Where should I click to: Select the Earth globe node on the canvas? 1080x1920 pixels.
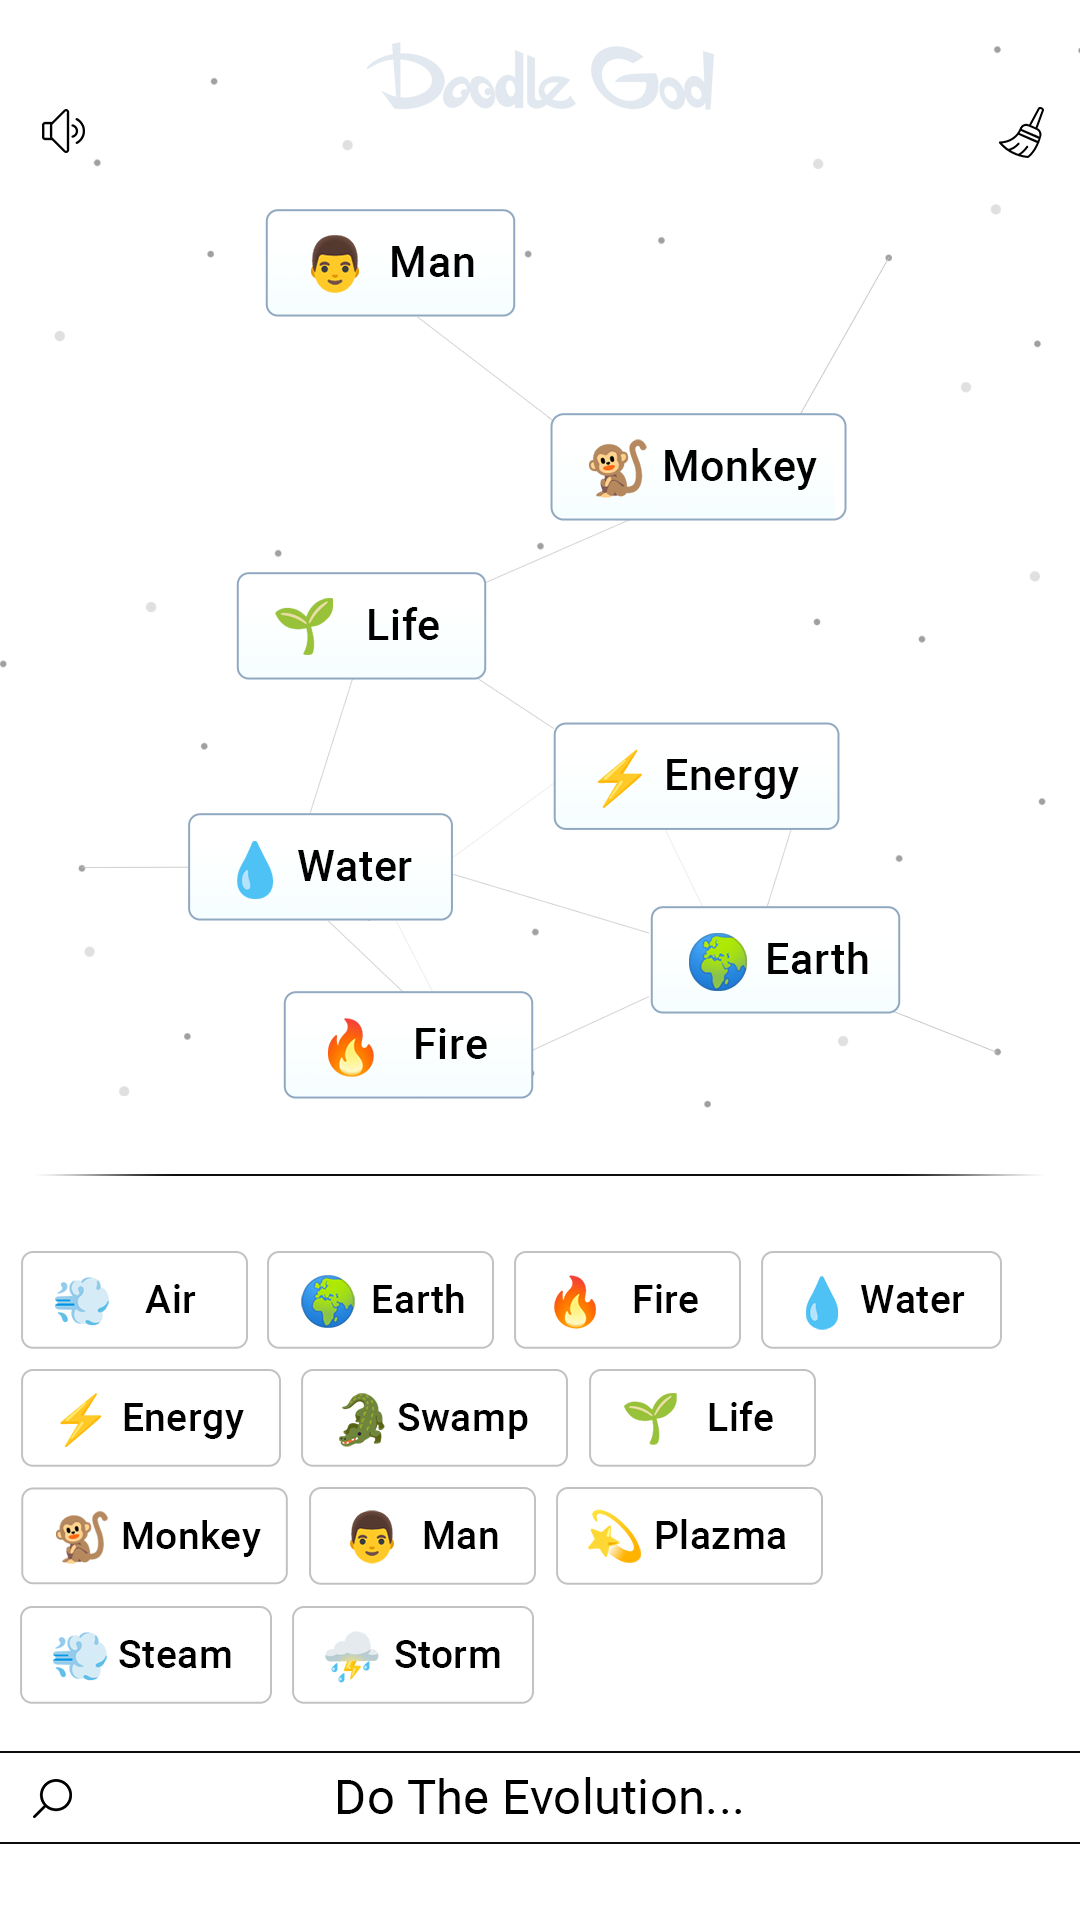775,960
